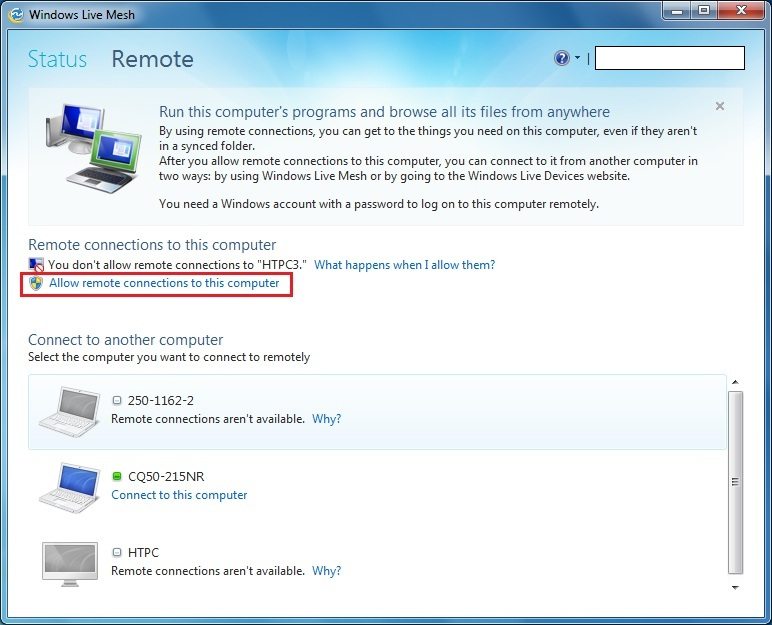Click the "Remote connections to this computer" heading
772x625 pixels.
point(152,245)
